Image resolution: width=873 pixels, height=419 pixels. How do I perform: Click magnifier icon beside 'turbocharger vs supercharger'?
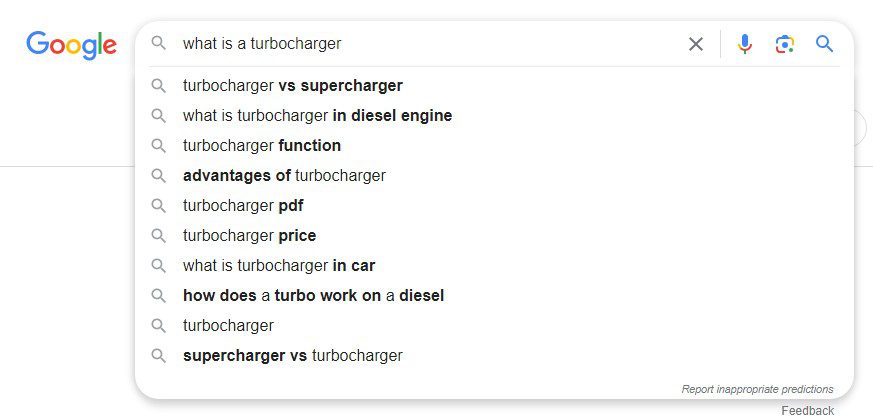coord(159,86)
